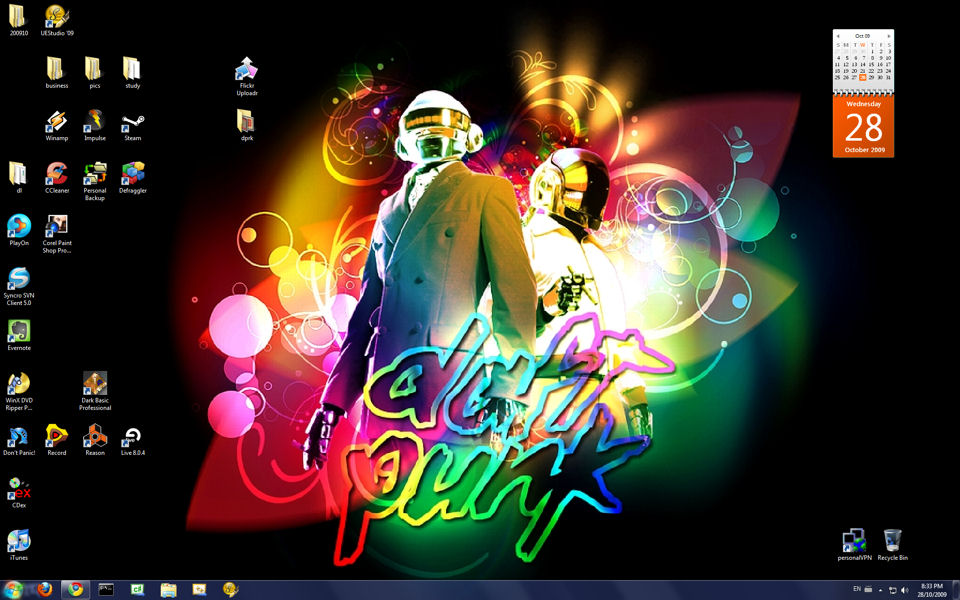Screen dimensions: 960x600
Task: Open the volume speaker tray icon
Action: click(x=905, y=590)
